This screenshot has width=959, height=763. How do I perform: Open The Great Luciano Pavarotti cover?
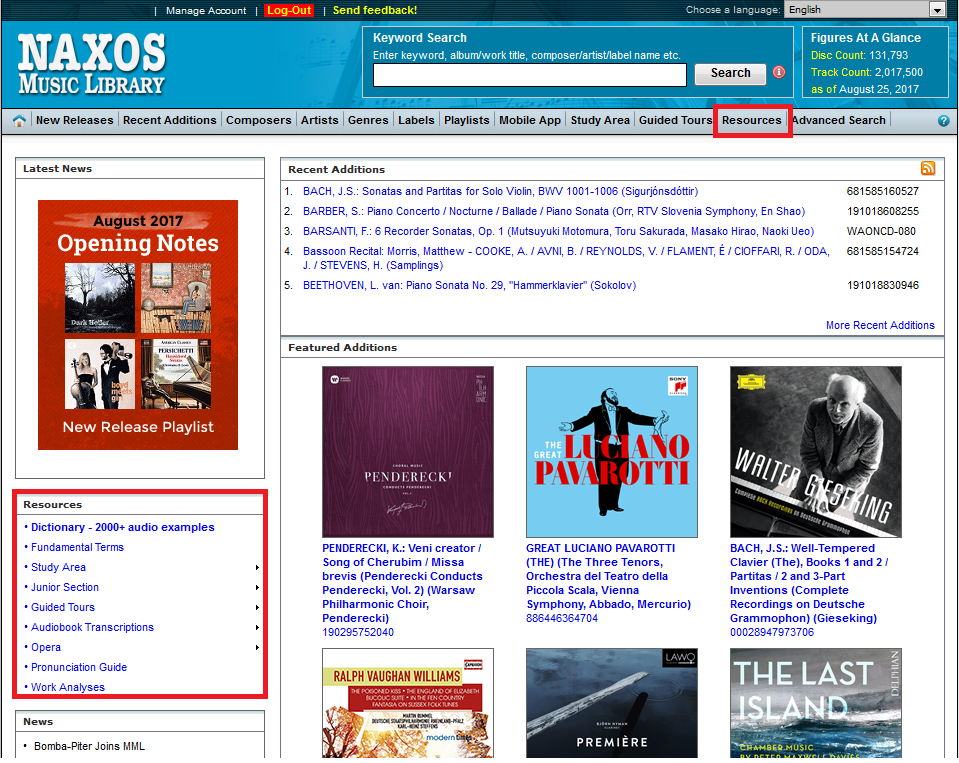612,452
